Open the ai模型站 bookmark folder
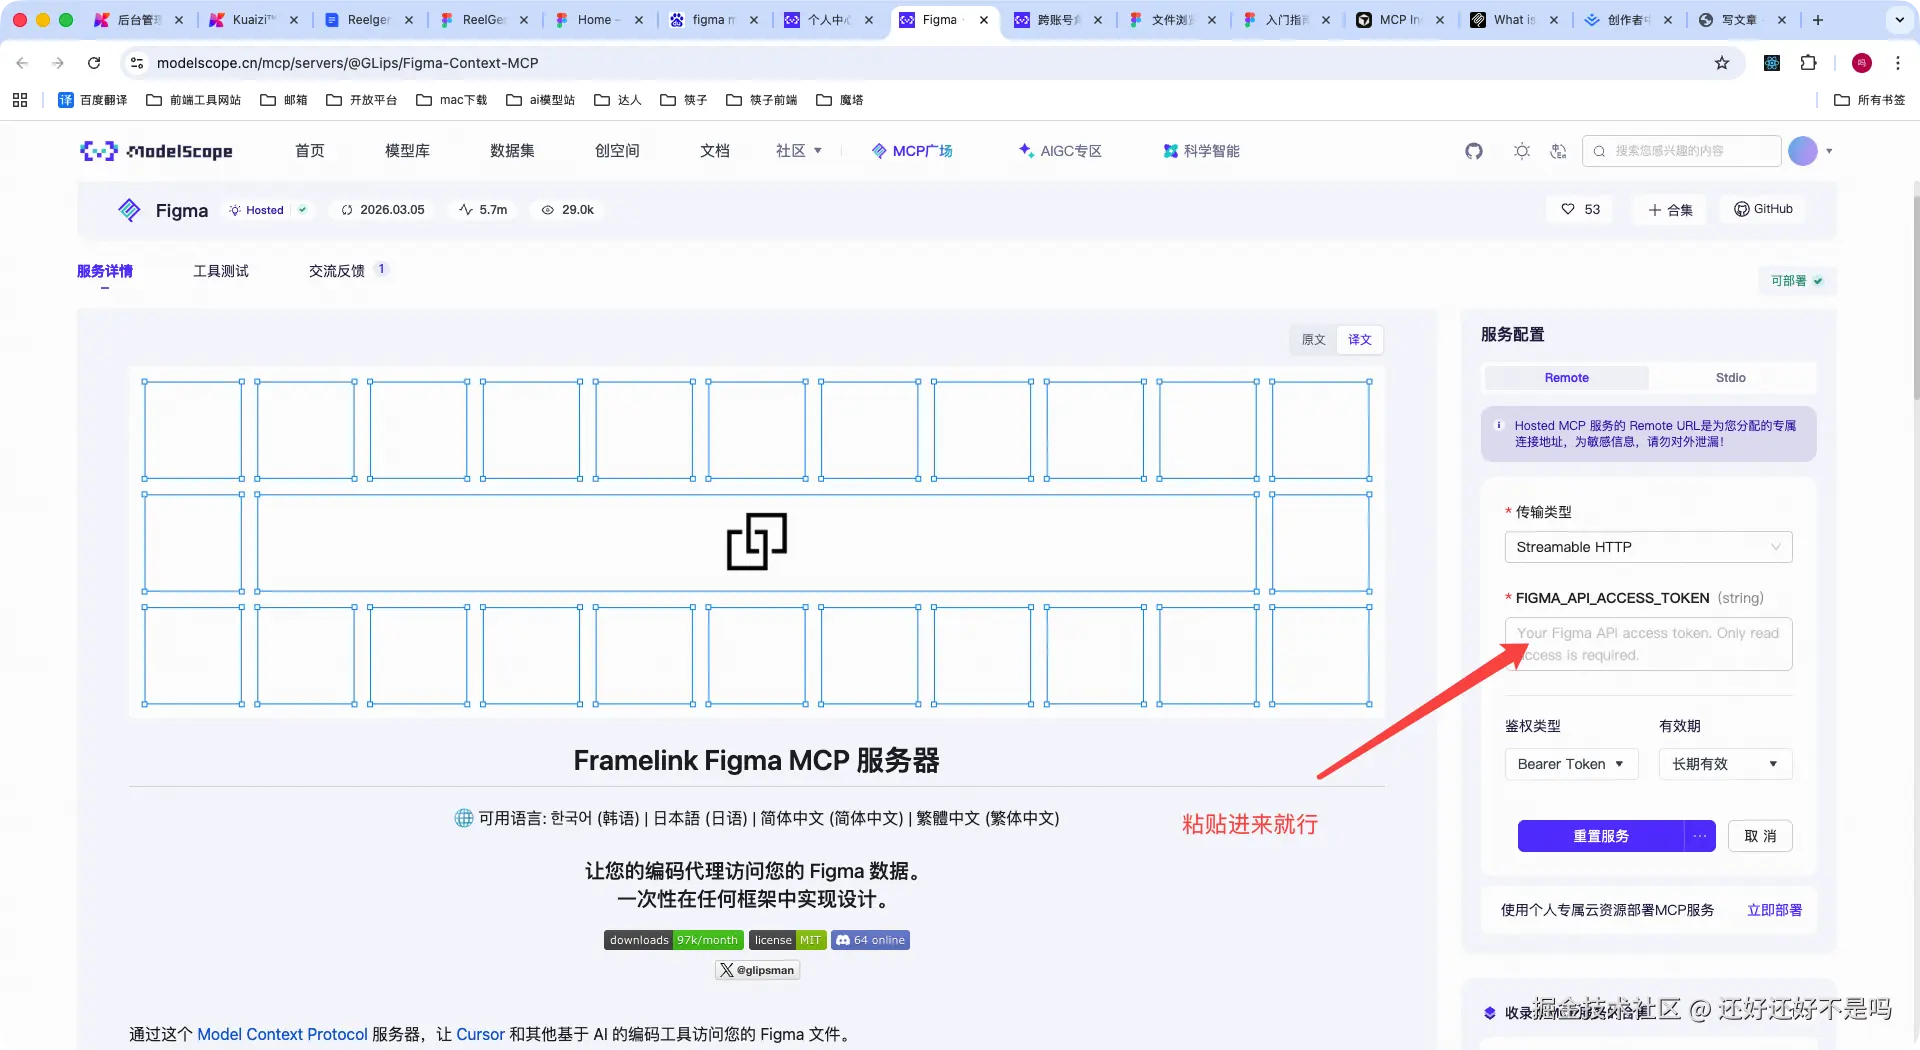Screen dimensions: 1920x1050 point(541,100)
